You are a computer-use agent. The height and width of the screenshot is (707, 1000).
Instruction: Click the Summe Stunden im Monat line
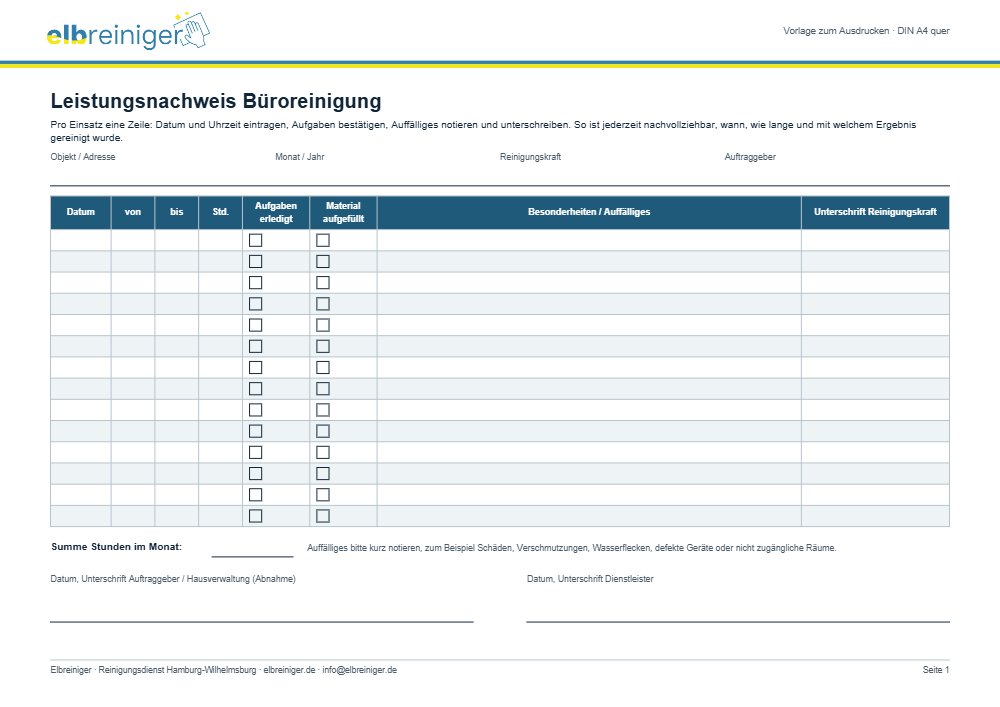[253, 556]
